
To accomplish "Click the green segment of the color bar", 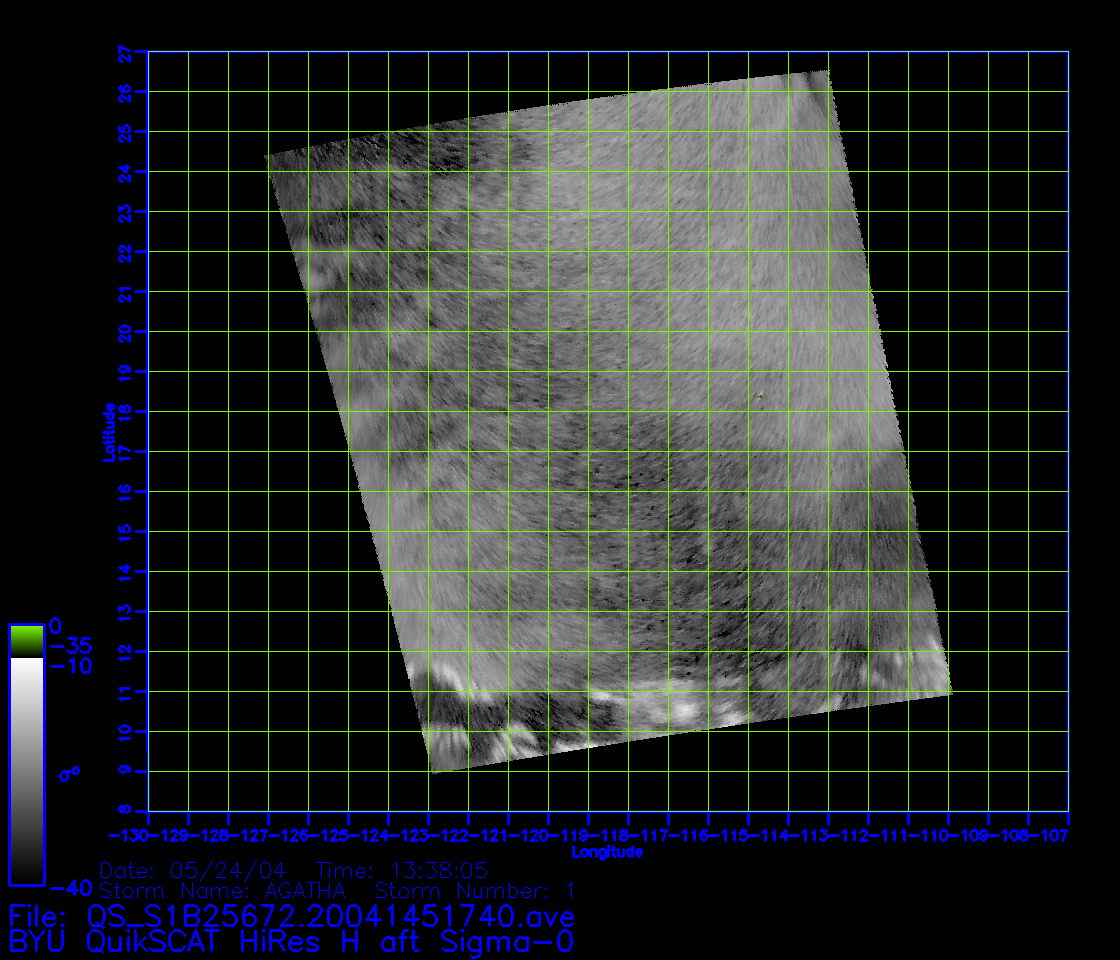I will point(26,641).
